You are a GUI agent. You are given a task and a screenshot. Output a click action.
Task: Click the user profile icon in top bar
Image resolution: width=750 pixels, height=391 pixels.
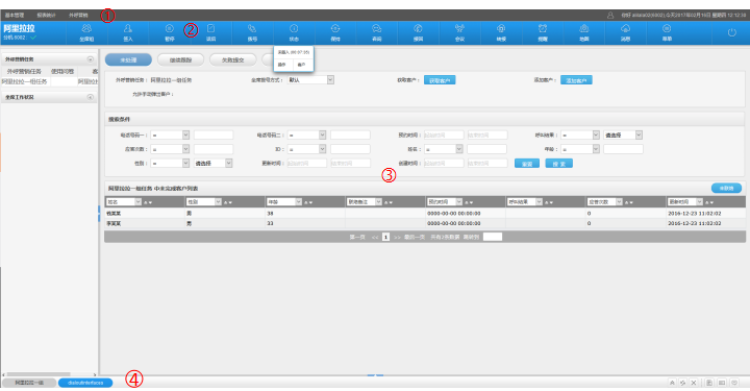tap(610, 15)
